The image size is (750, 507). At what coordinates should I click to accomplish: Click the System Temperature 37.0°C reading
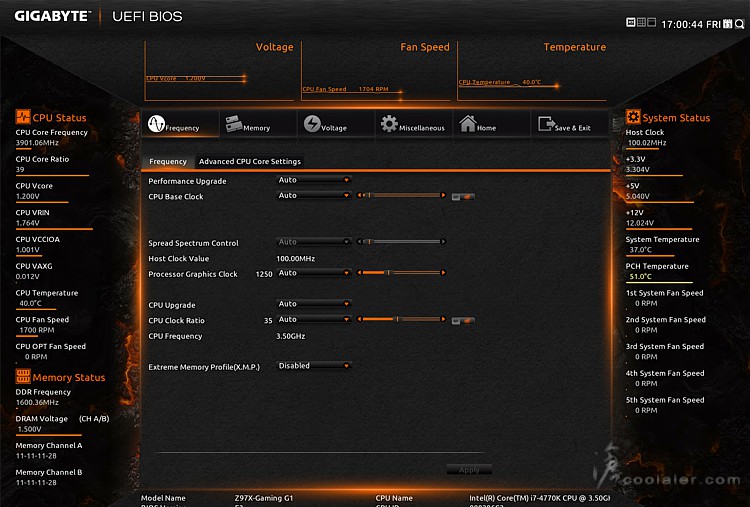[640, 250]
